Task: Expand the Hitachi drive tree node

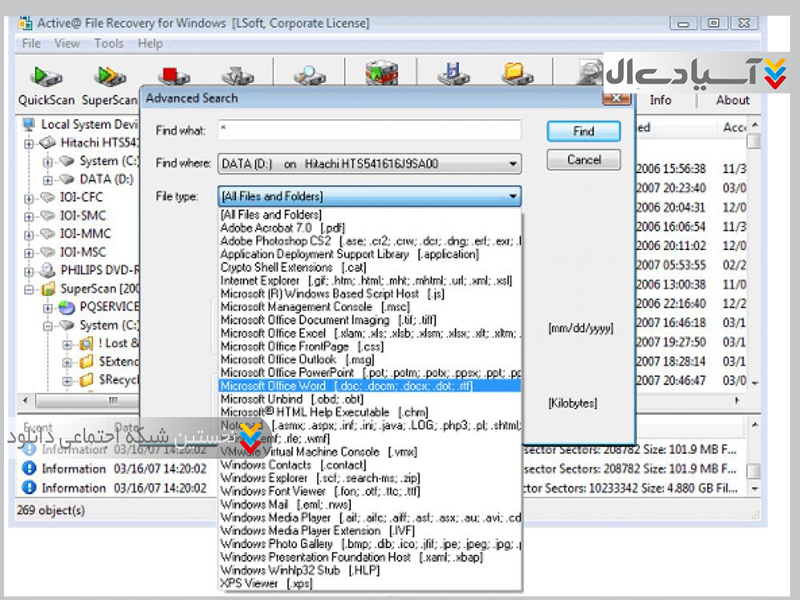Action: point(28,143)
